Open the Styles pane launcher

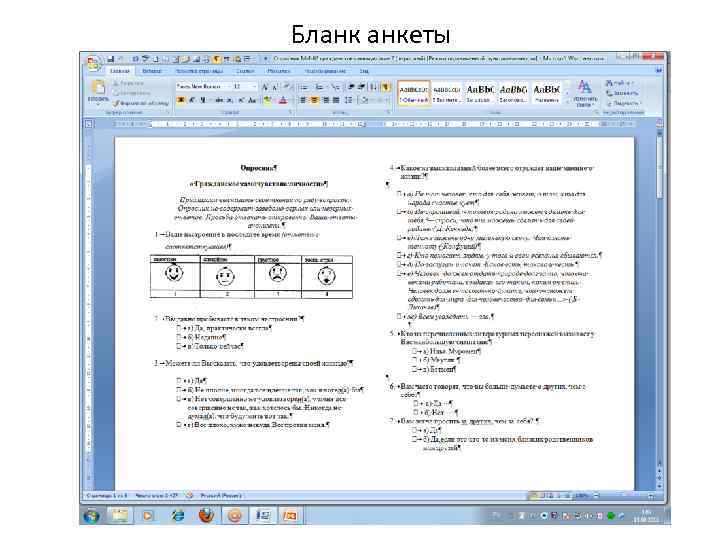coord(596,112)
